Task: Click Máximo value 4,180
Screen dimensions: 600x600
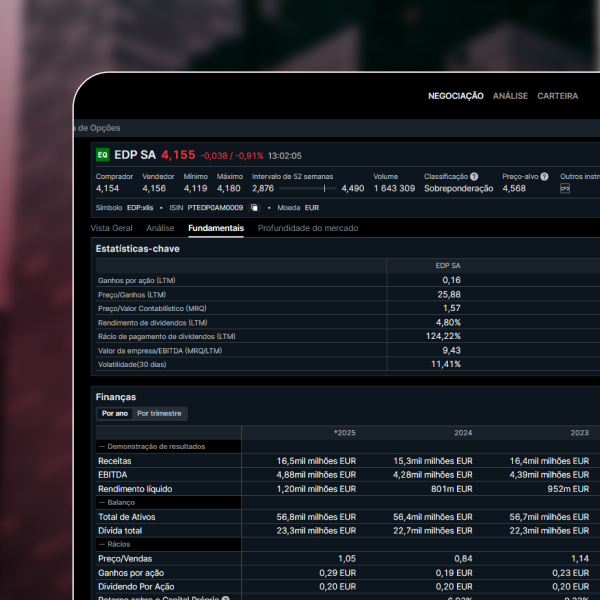Action: click(x=229, y=188)
